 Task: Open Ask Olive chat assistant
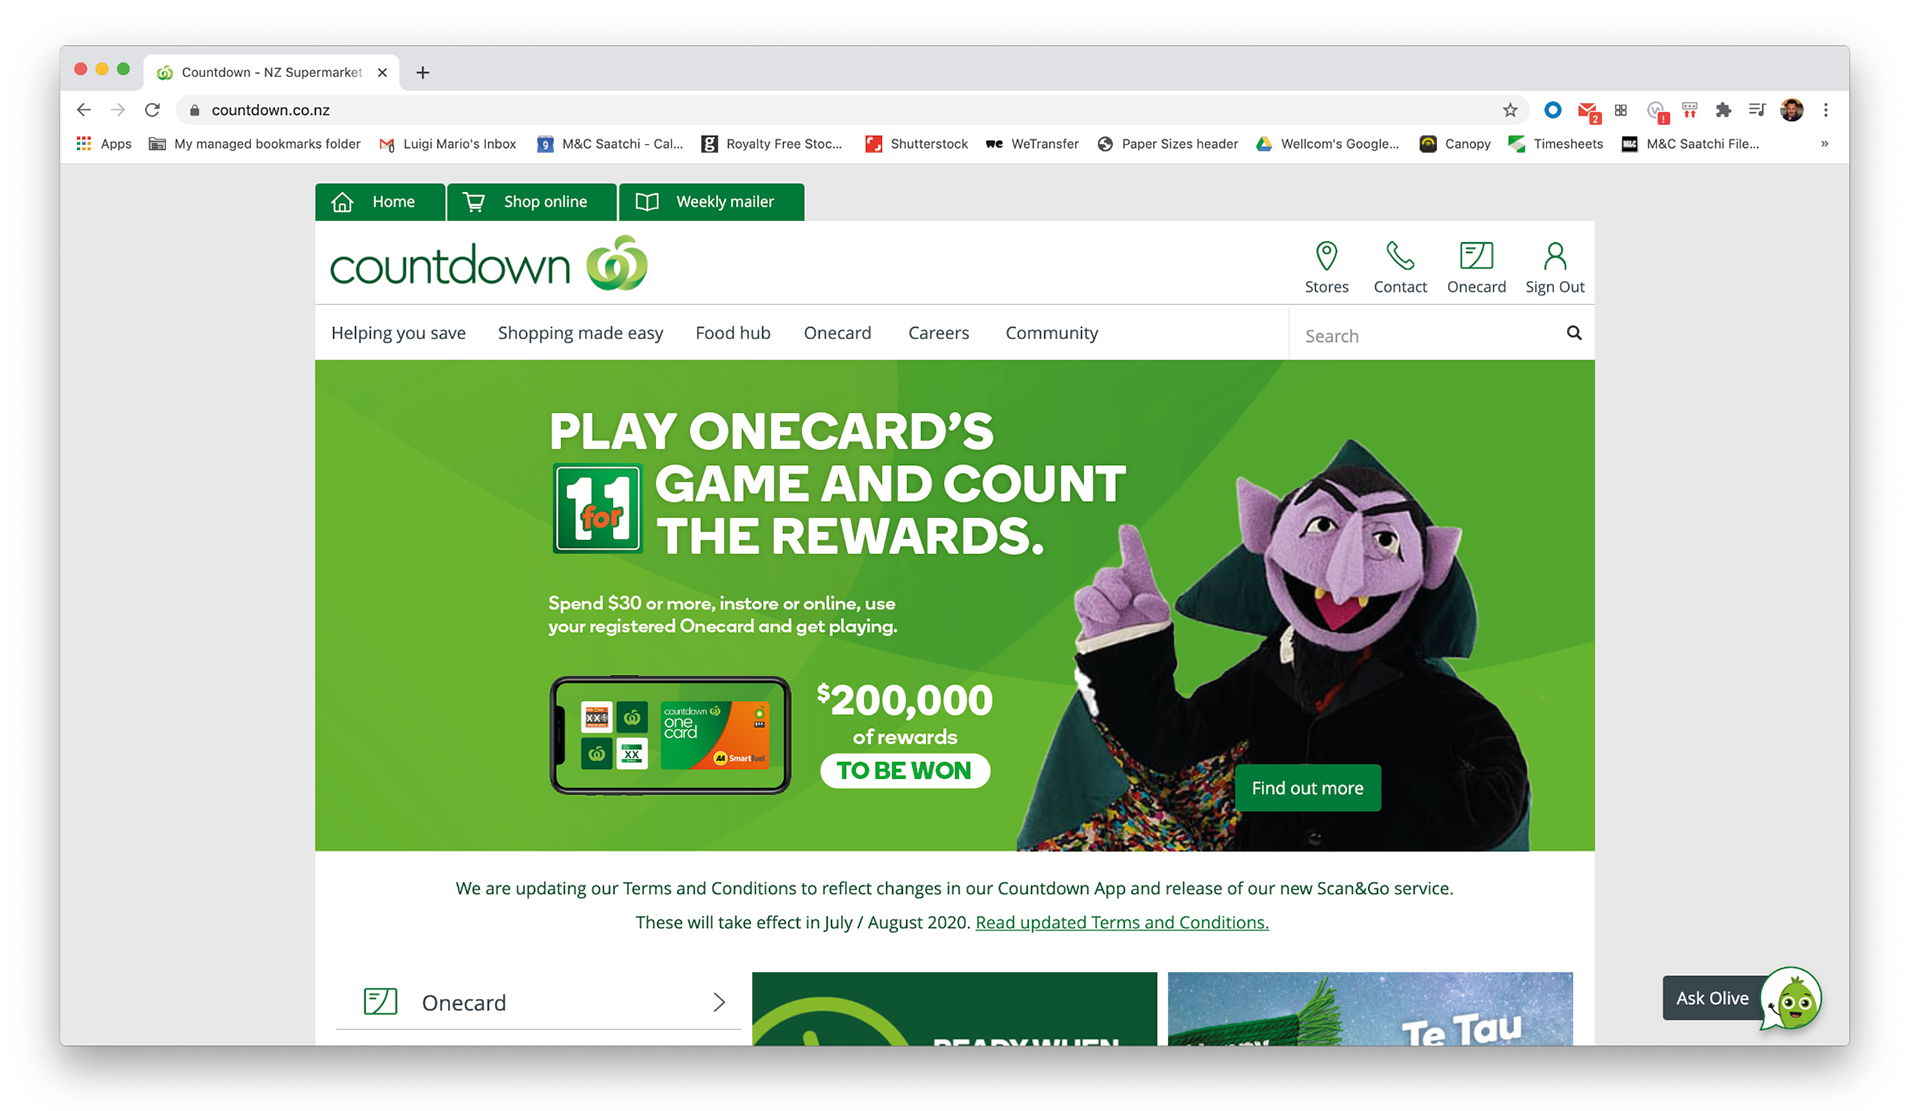point(1742,998)
